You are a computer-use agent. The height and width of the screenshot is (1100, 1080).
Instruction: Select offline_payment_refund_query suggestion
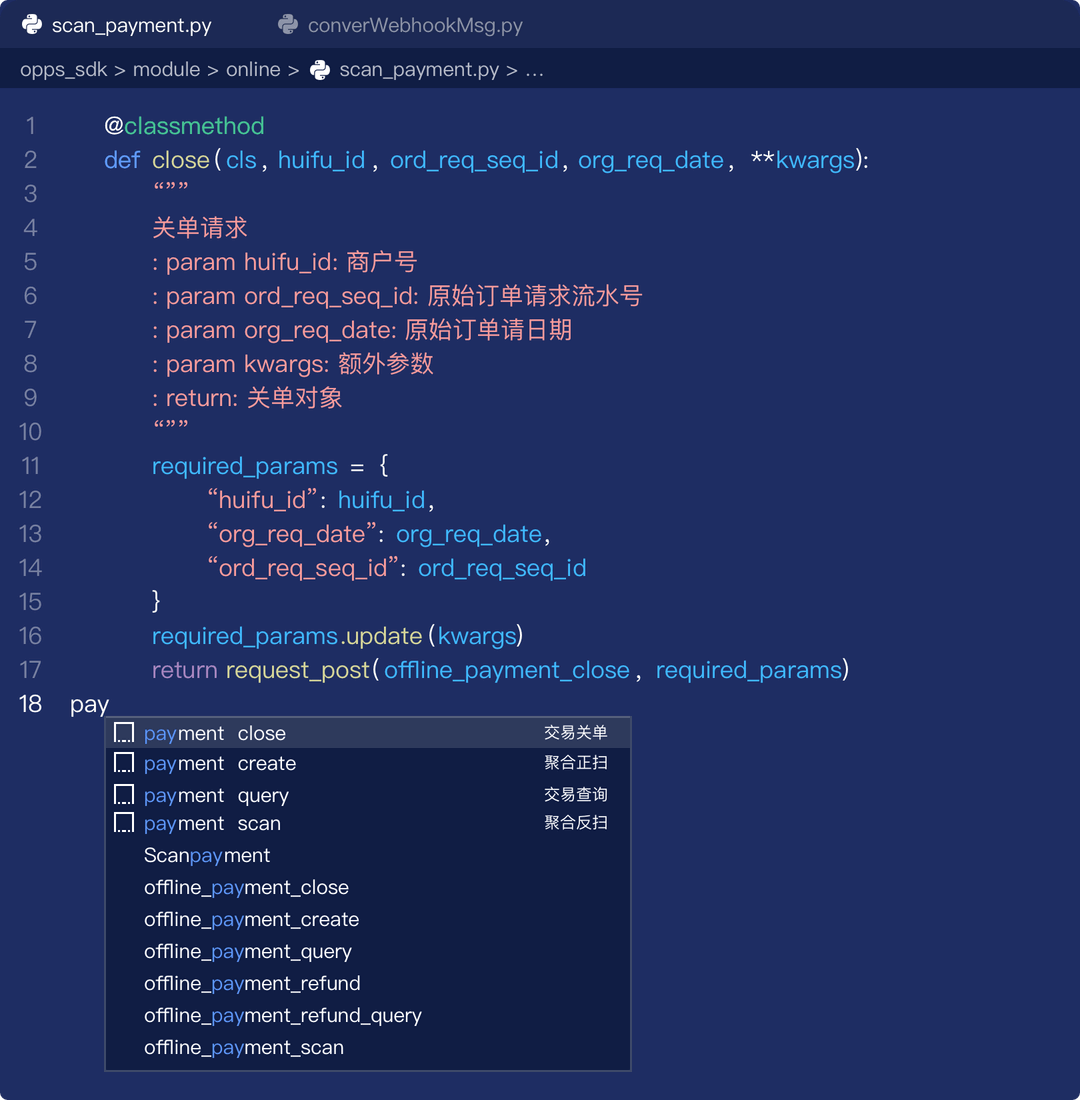283,1015
